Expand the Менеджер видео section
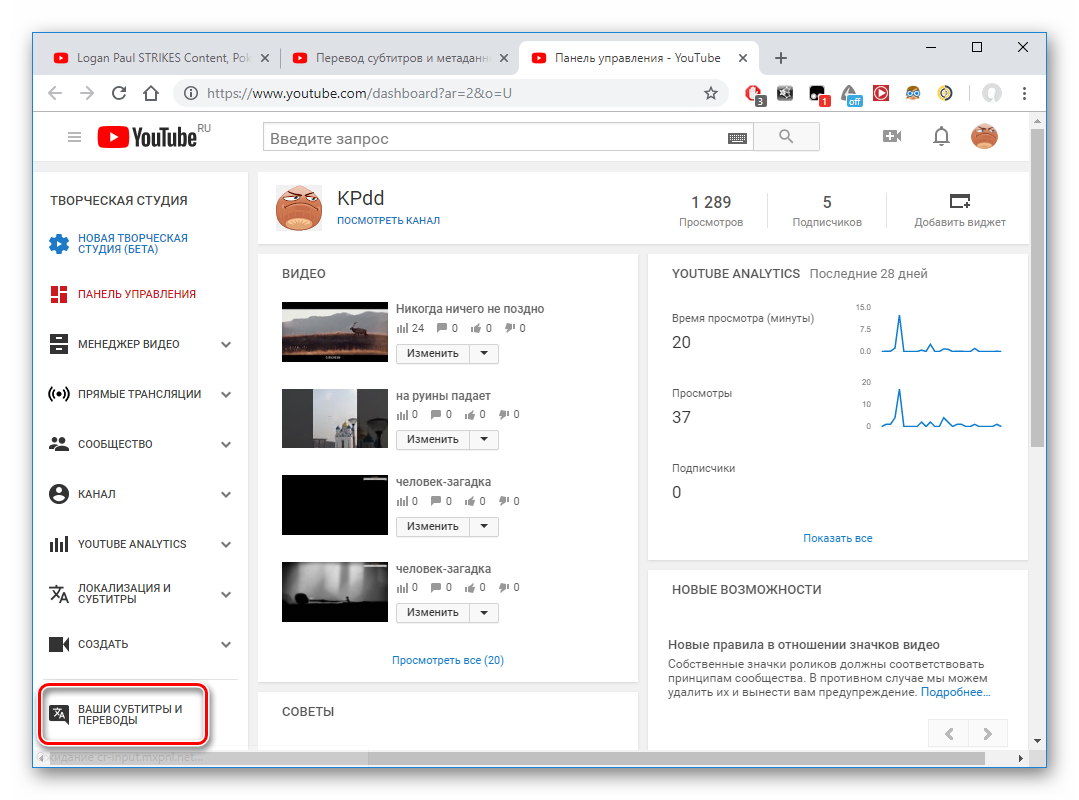The width and height of the screenshot is (1079, 800). [x=226, y=345]
